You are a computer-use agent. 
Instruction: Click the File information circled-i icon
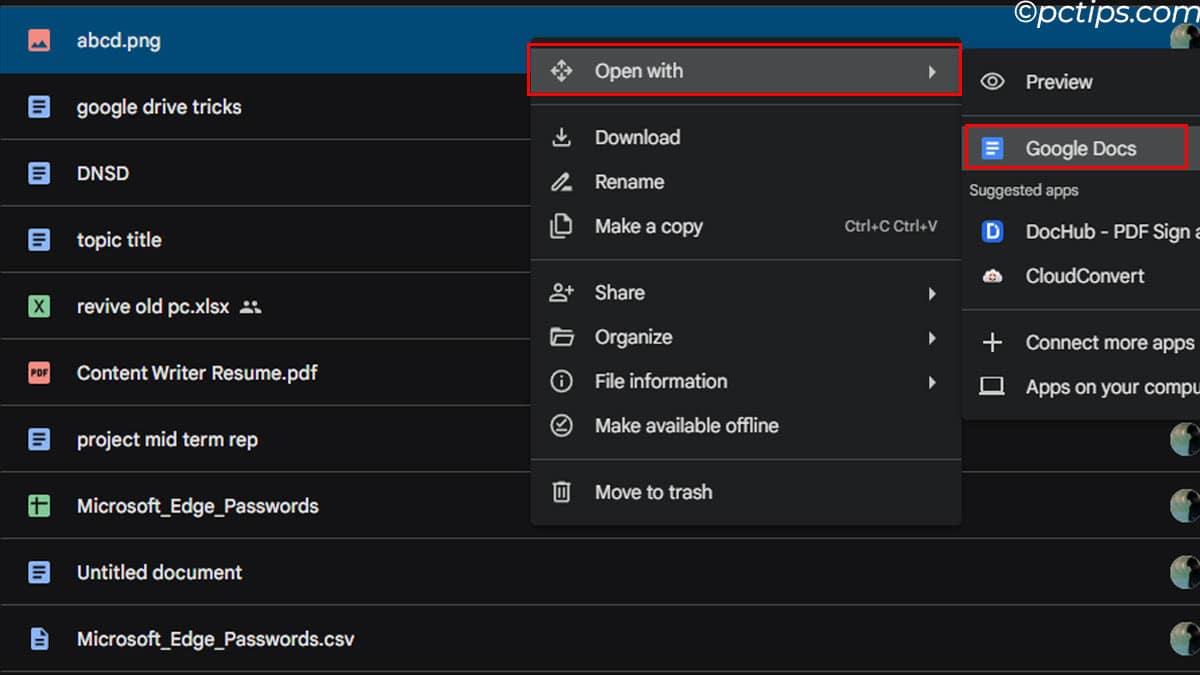click(562, 381)
